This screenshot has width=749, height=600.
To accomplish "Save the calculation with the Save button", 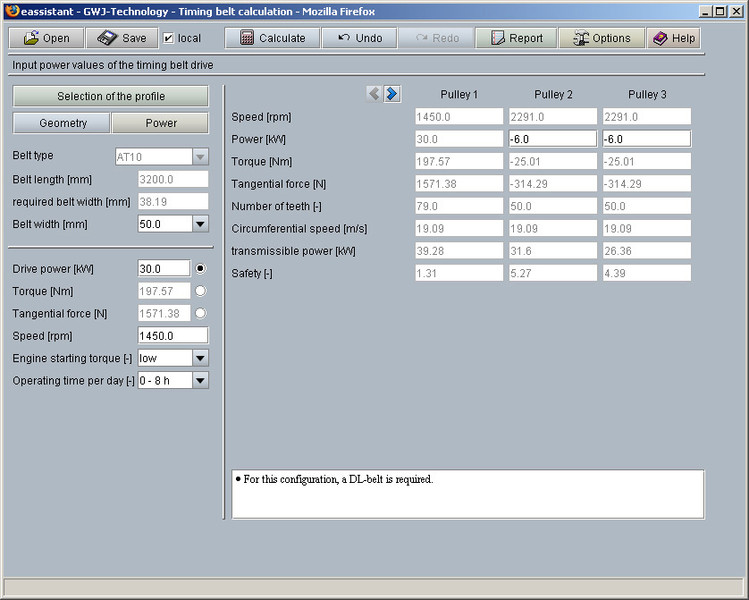I will click(x=122, y=38).
